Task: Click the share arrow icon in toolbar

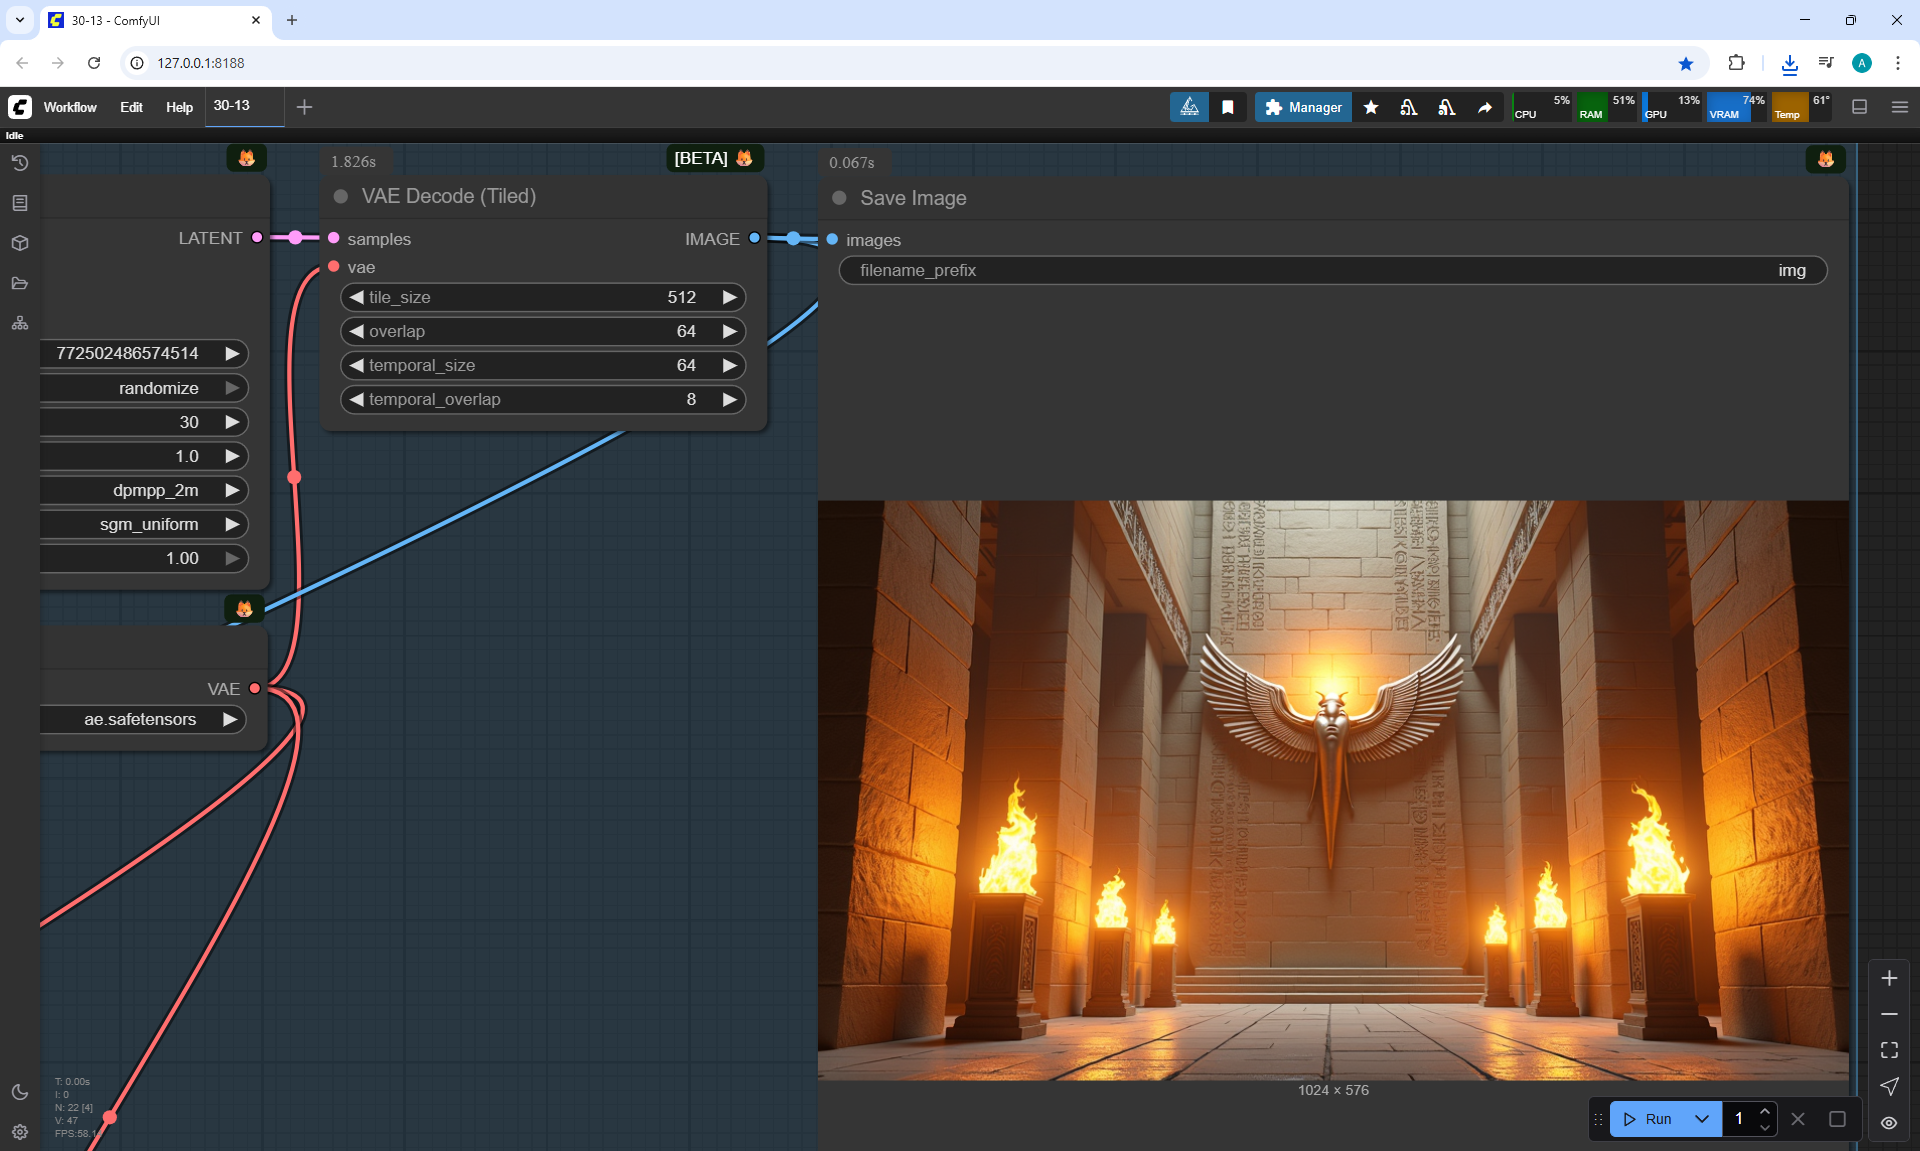Action: click(x=1485, y=107)
